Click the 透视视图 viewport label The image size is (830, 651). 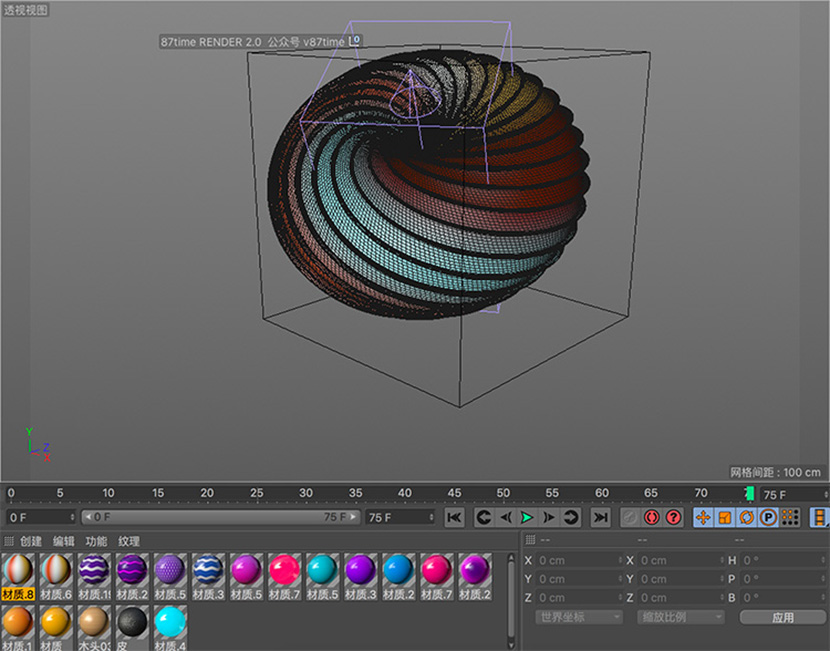click(x=25, y=10)
